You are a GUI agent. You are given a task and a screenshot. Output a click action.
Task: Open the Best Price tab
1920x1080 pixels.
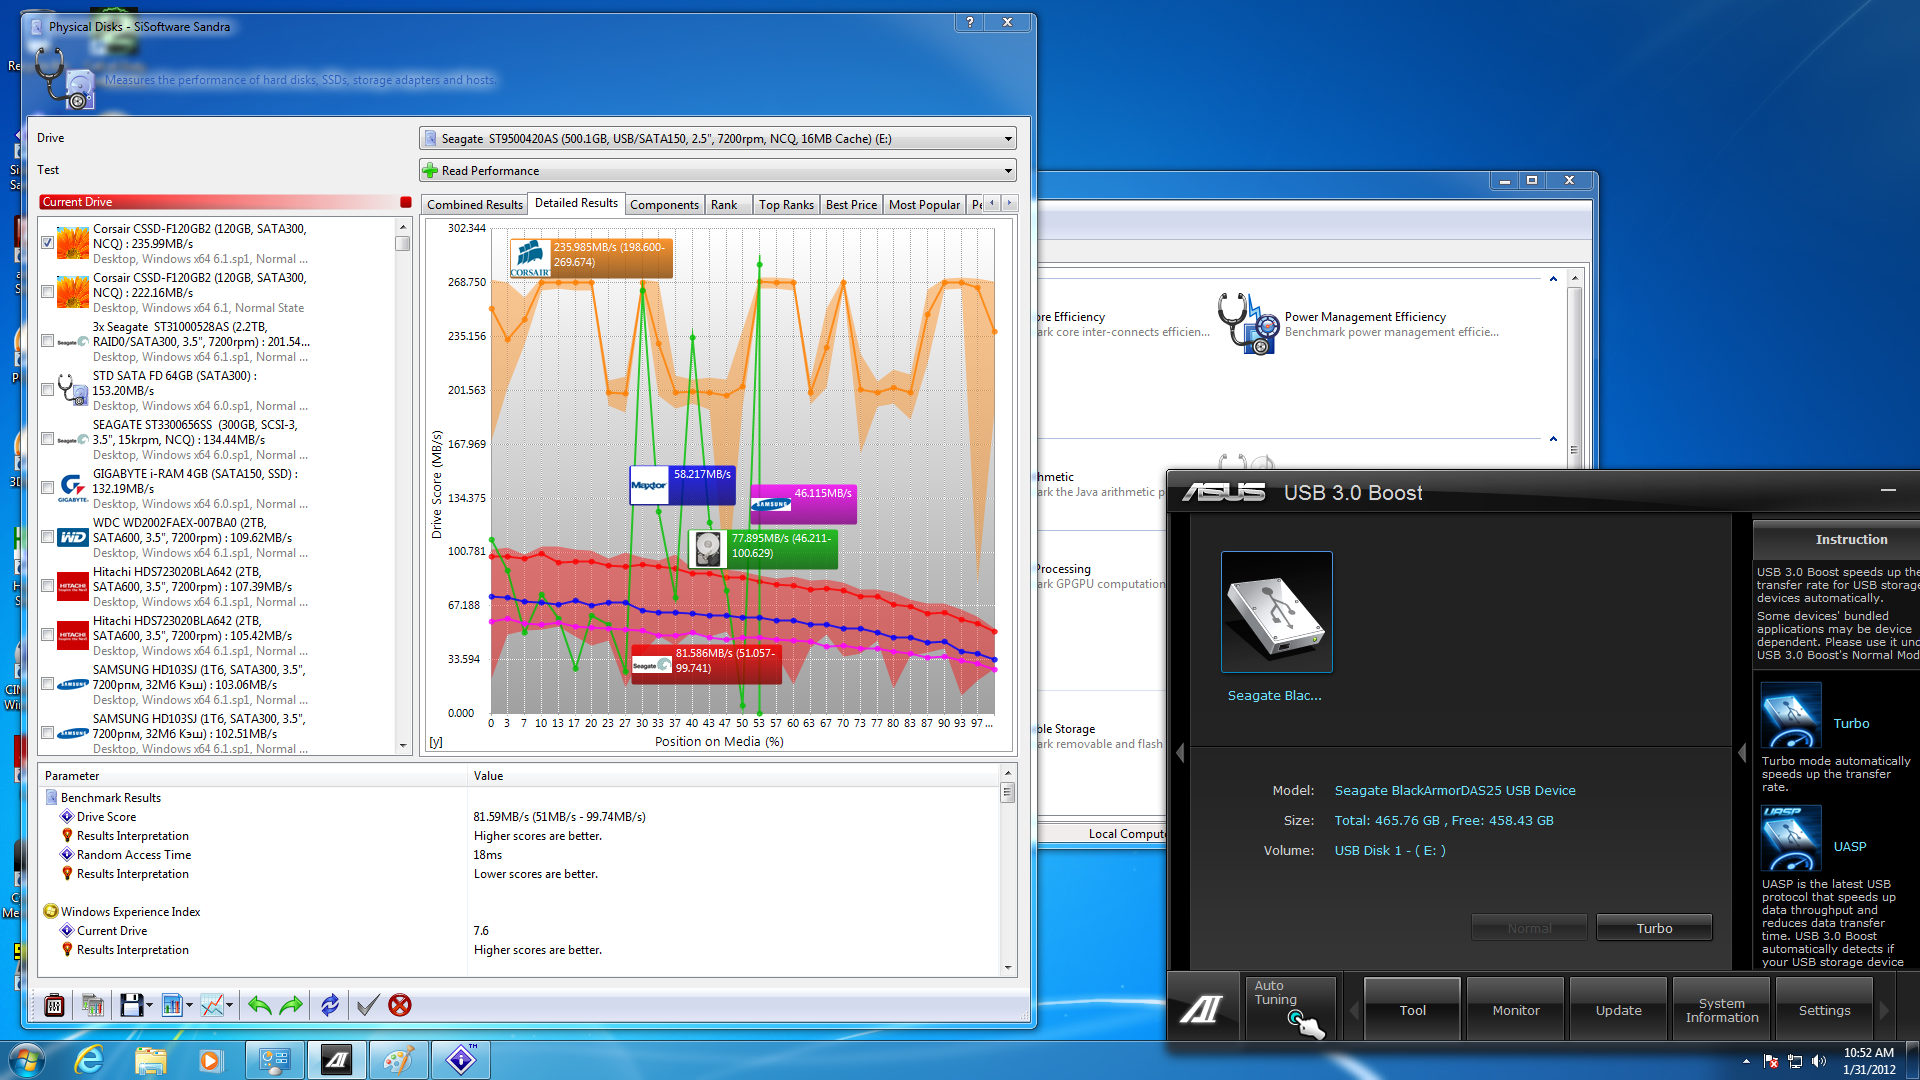(851, 205)
